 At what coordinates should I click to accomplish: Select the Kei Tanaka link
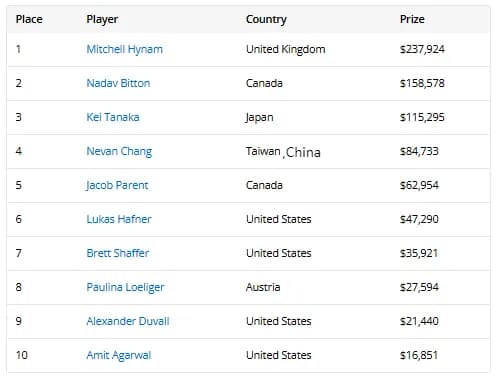point(113,117)
